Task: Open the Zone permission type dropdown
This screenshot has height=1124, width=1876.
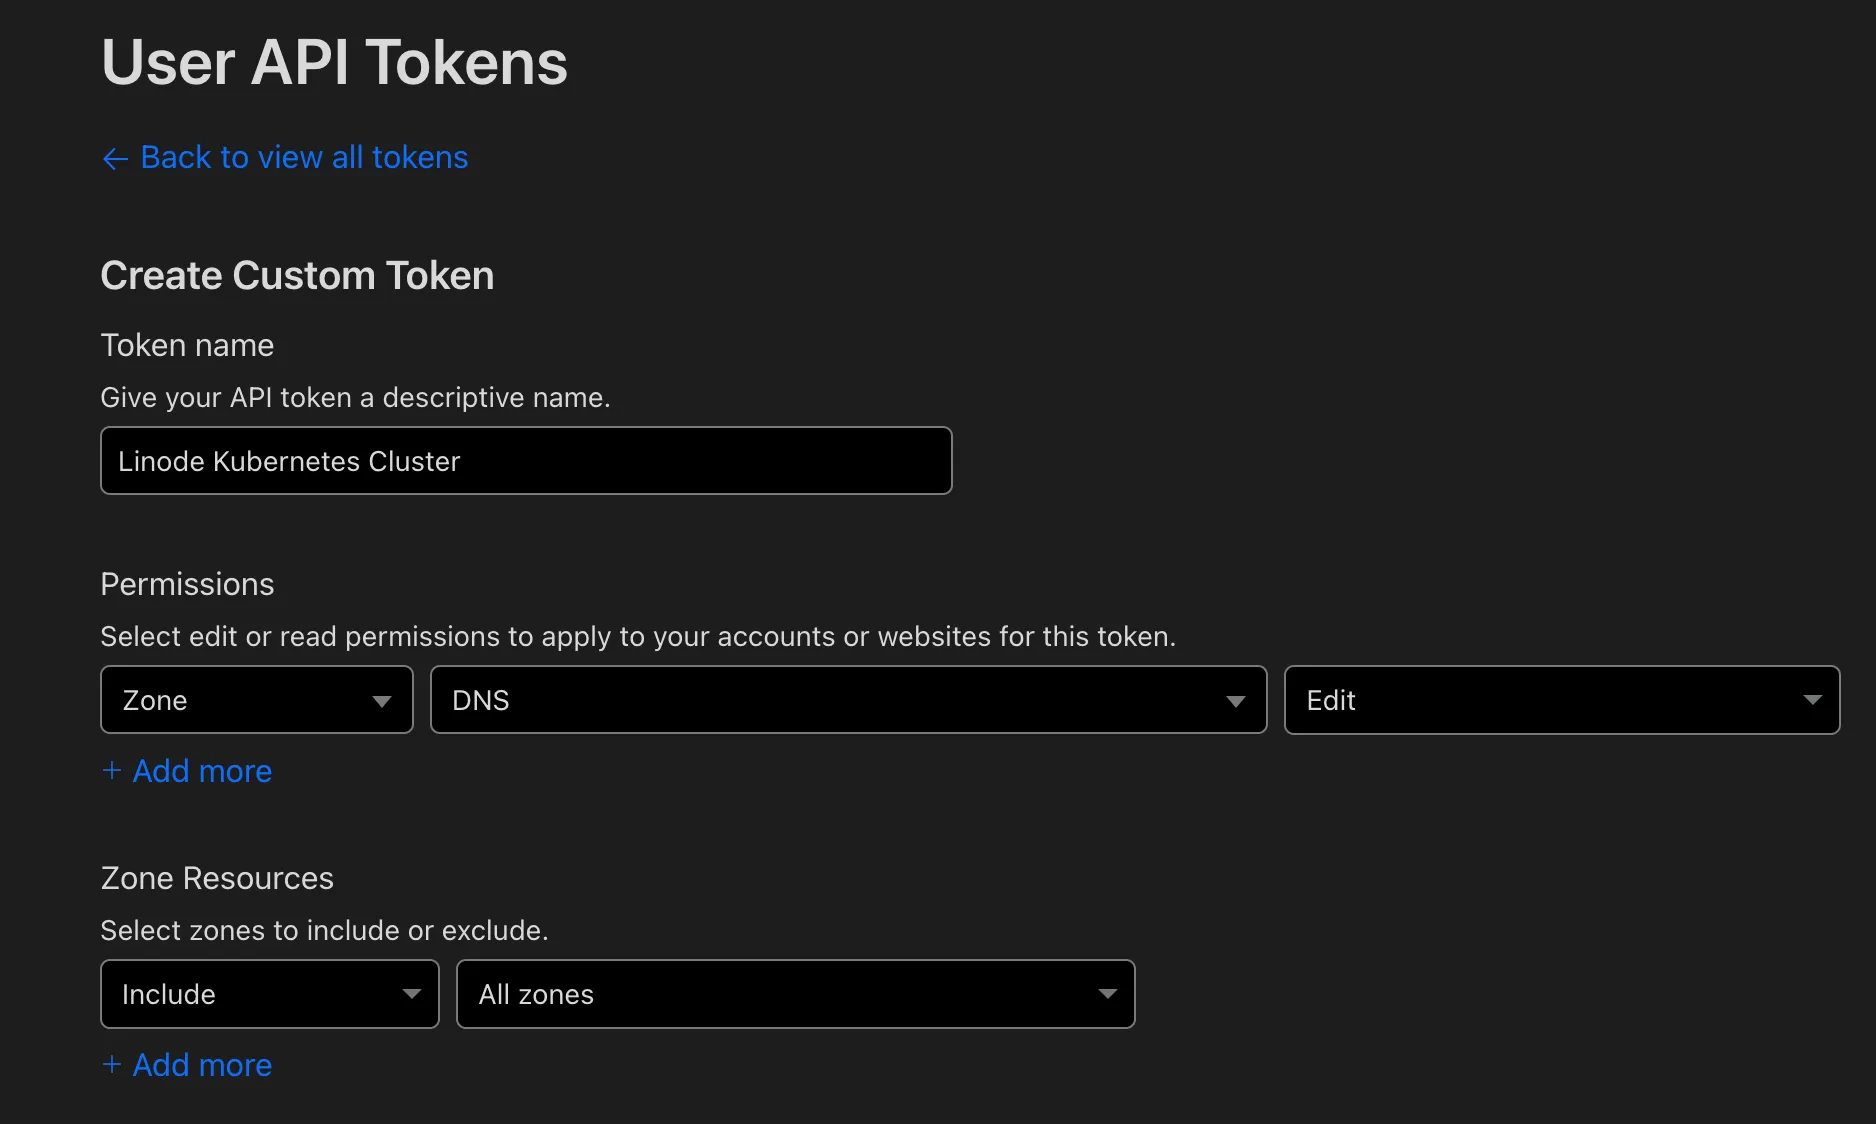Action: click(x=257, y=700)
